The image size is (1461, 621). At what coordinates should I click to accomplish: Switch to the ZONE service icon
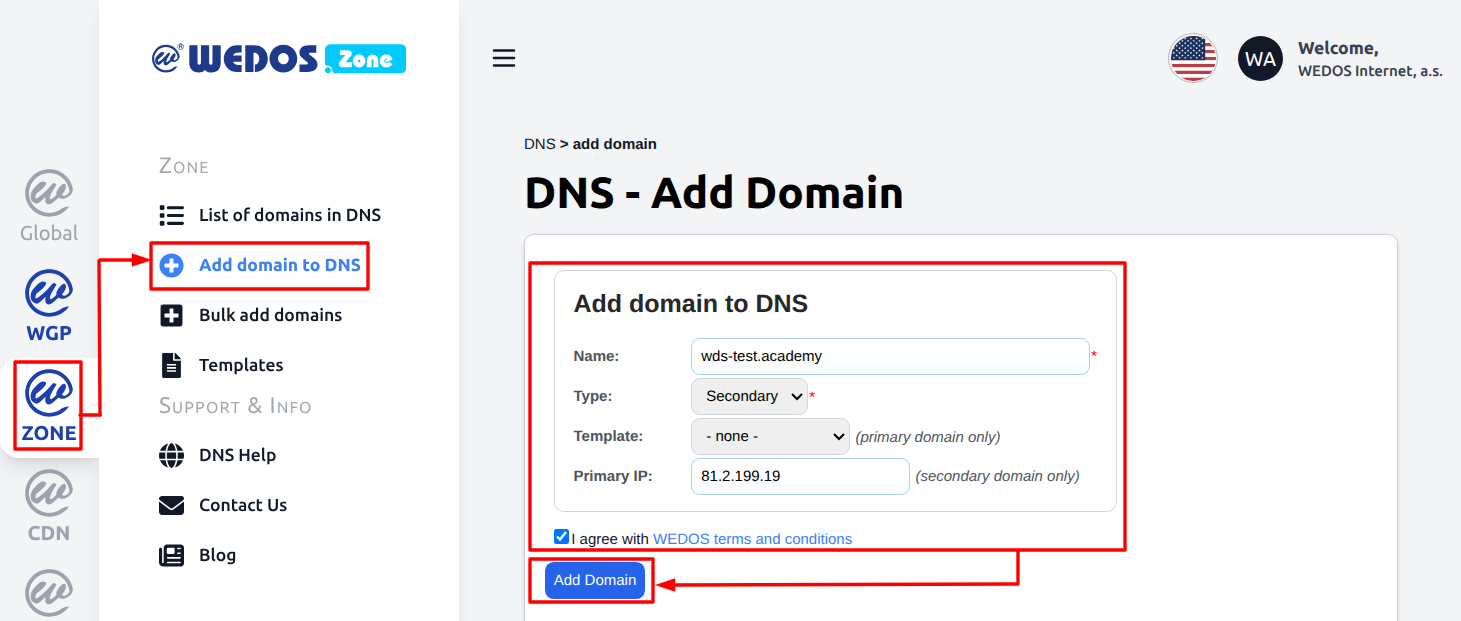[49, 406]
